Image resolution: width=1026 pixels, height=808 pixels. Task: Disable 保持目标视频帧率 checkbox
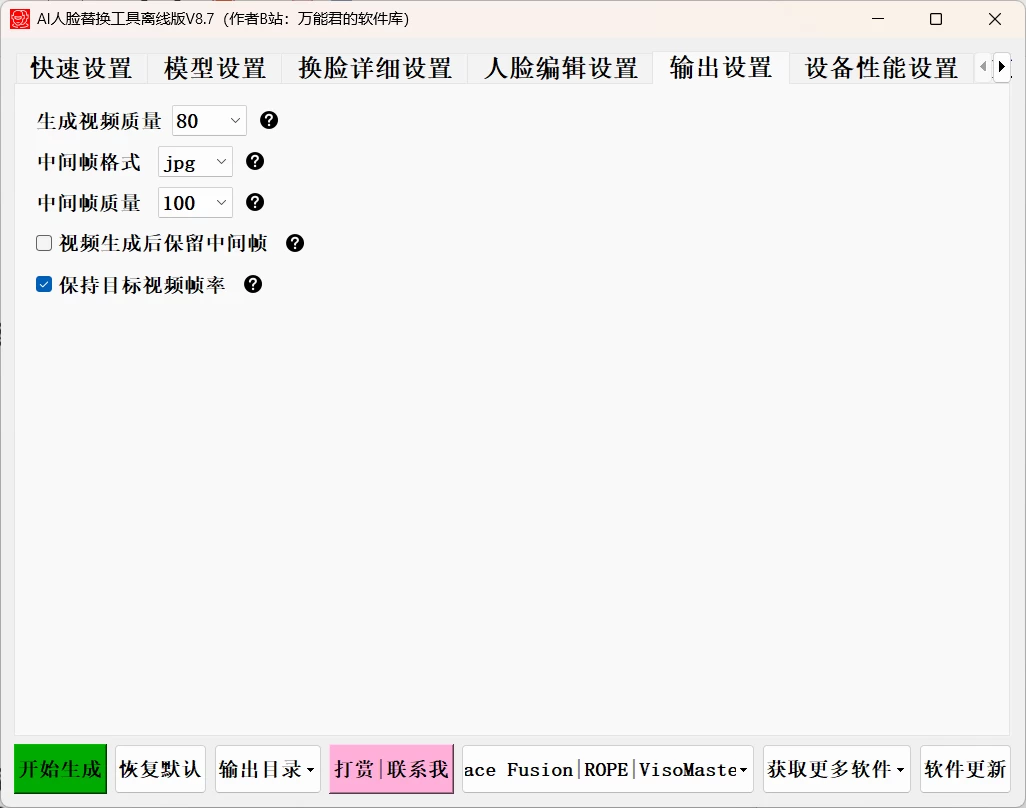[x=43, y=284]
